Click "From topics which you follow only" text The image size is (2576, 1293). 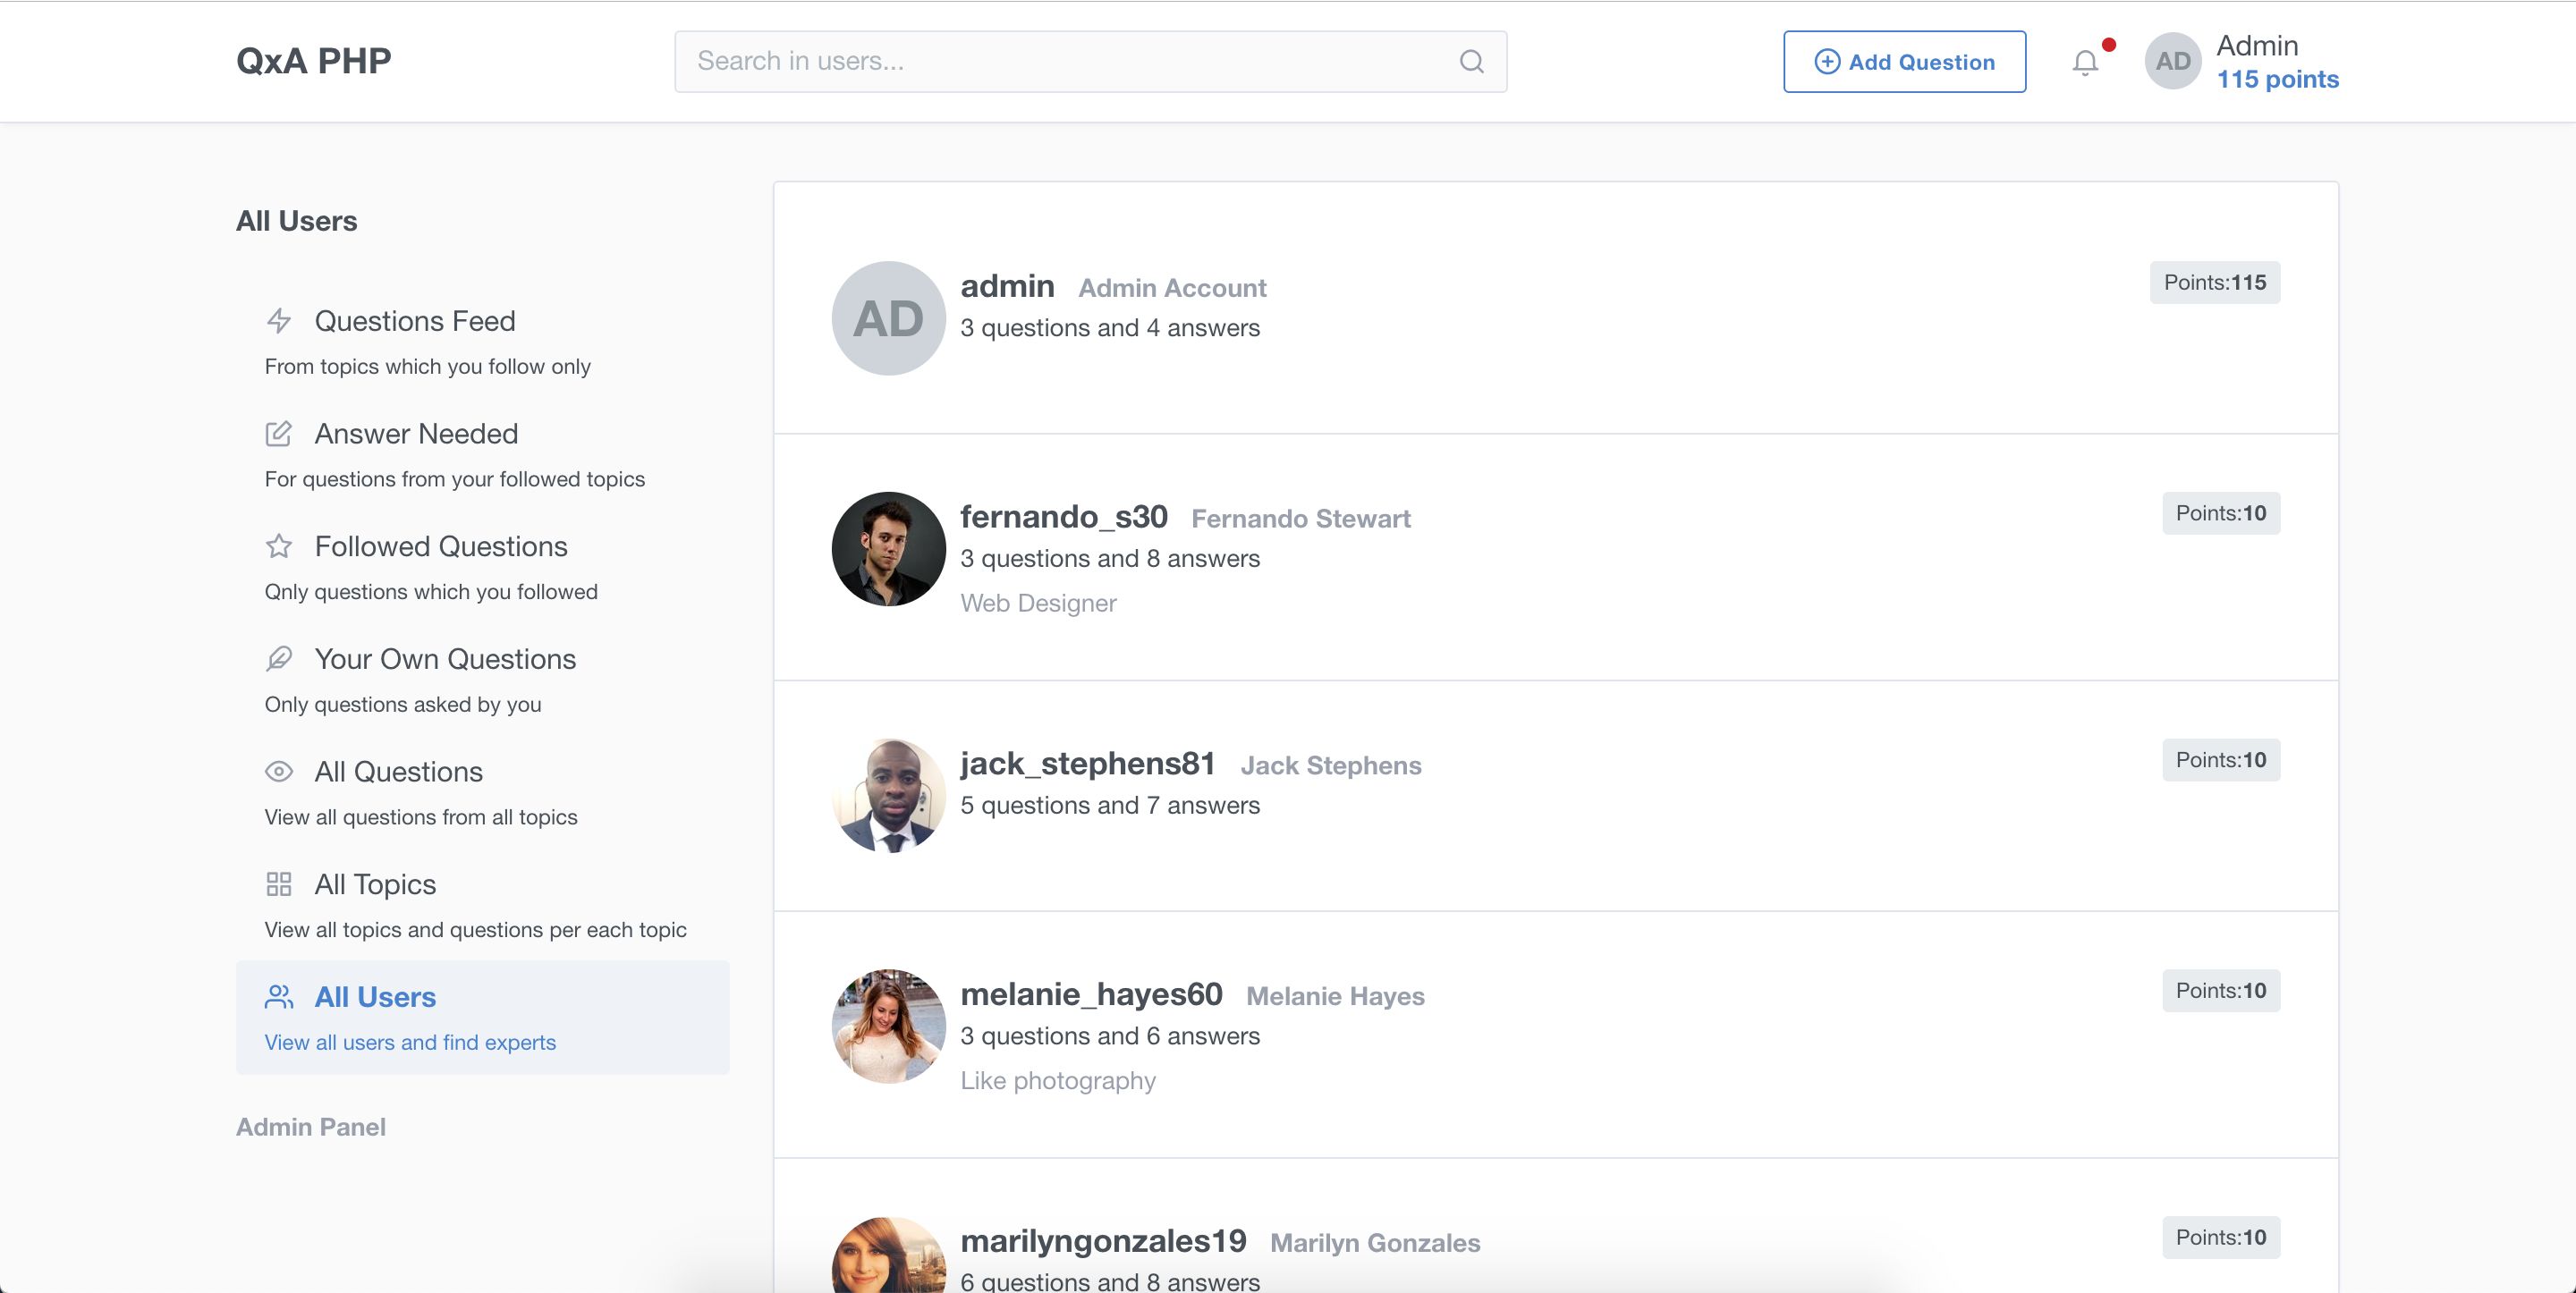coord(427,366)
